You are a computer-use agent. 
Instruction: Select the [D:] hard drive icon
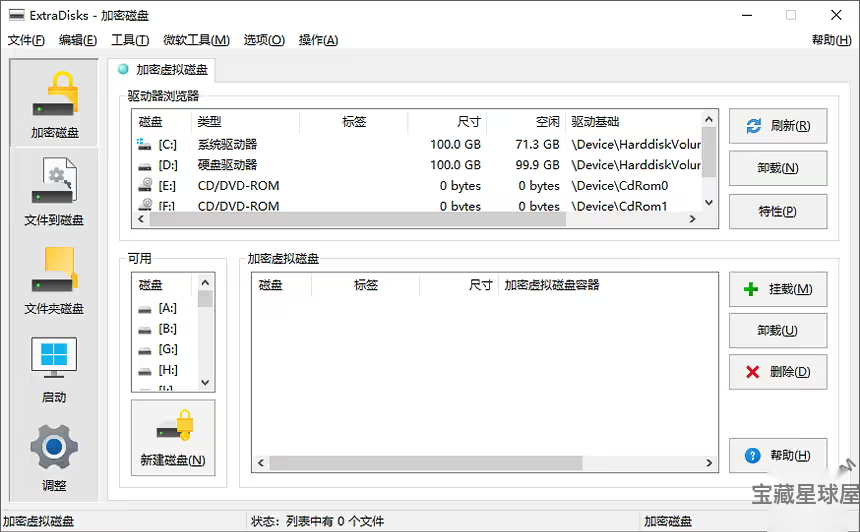(x=144, y=166)
